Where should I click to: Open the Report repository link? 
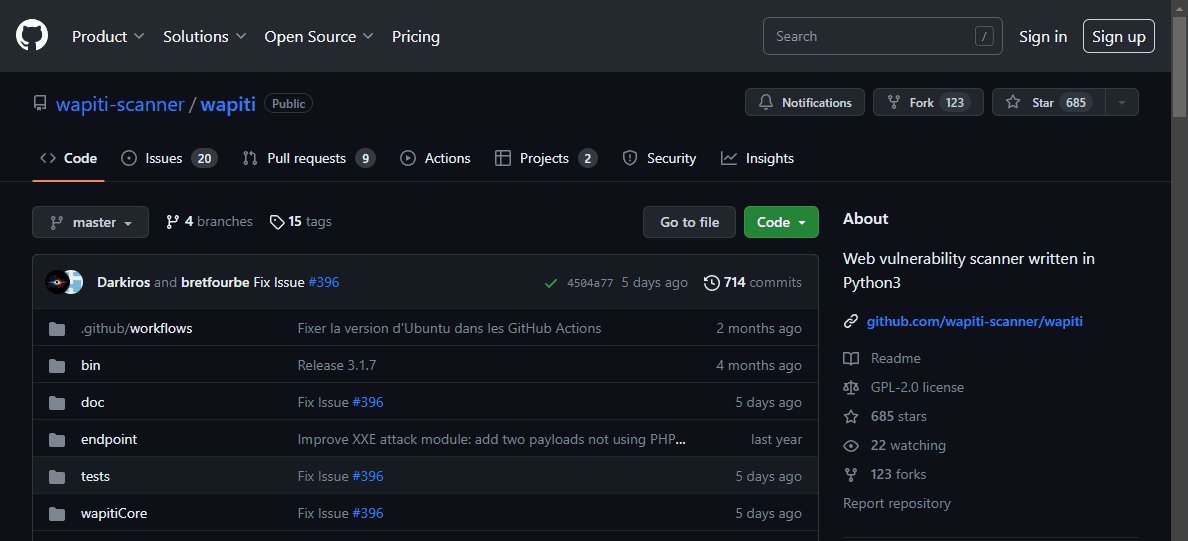896,503
